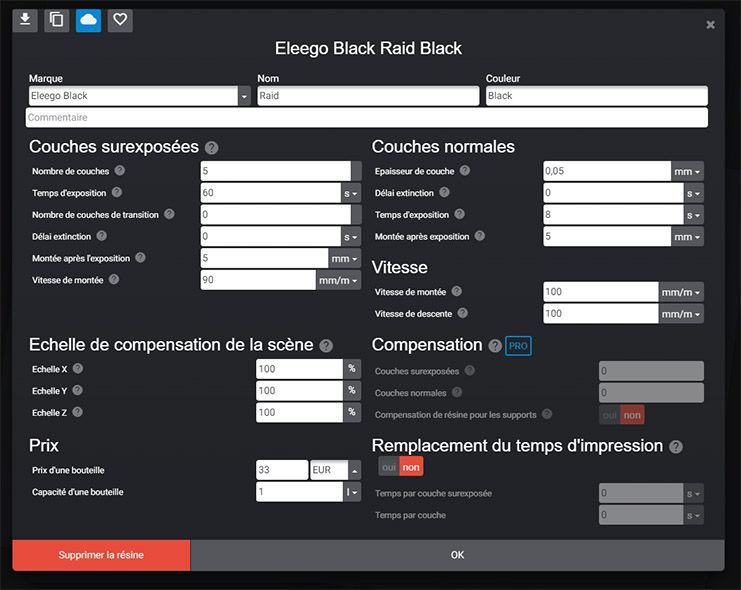Click the heart favorite icon
Screen dimensions: 741x590
120,20
